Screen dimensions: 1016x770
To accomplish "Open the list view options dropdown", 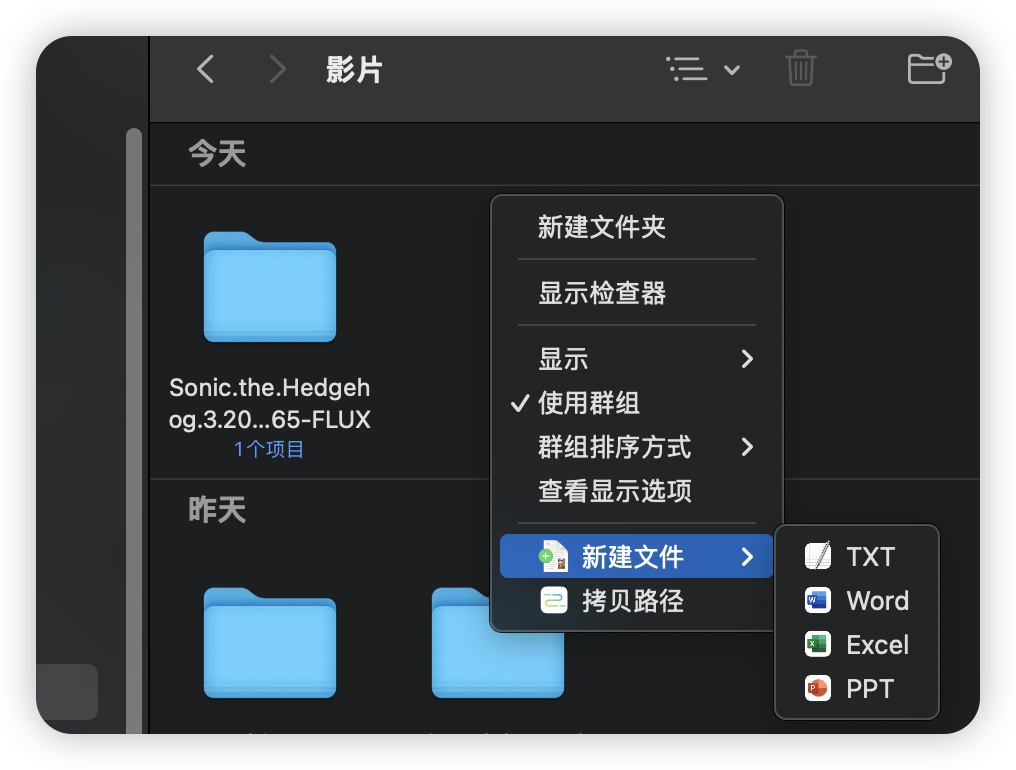I will point(703,69).
